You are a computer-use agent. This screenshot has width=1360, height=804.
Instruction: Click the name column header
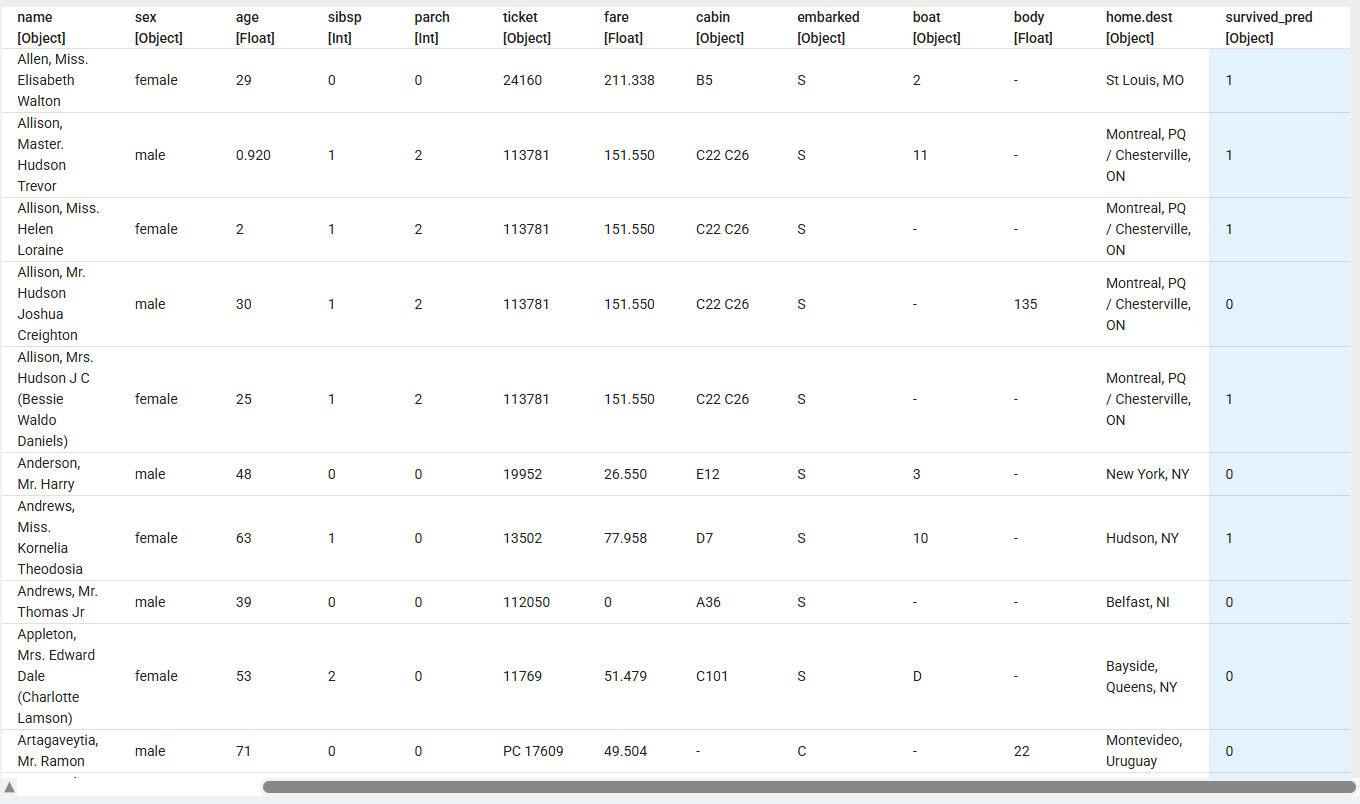click(41, 28)
